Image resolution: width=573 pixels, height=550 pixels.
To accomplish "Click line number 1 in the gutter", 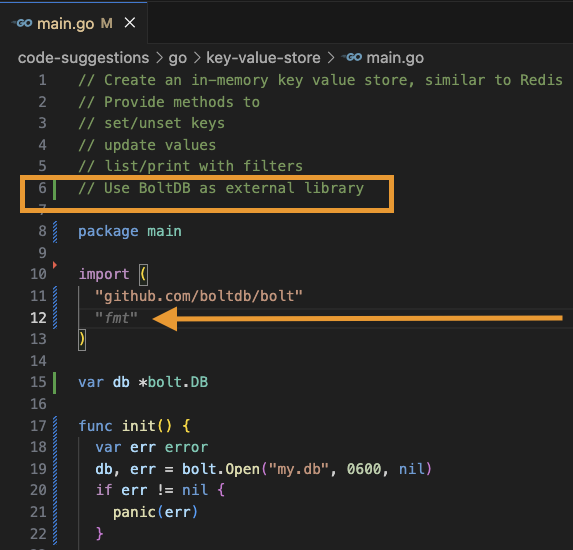I will (x=42, y=80).
